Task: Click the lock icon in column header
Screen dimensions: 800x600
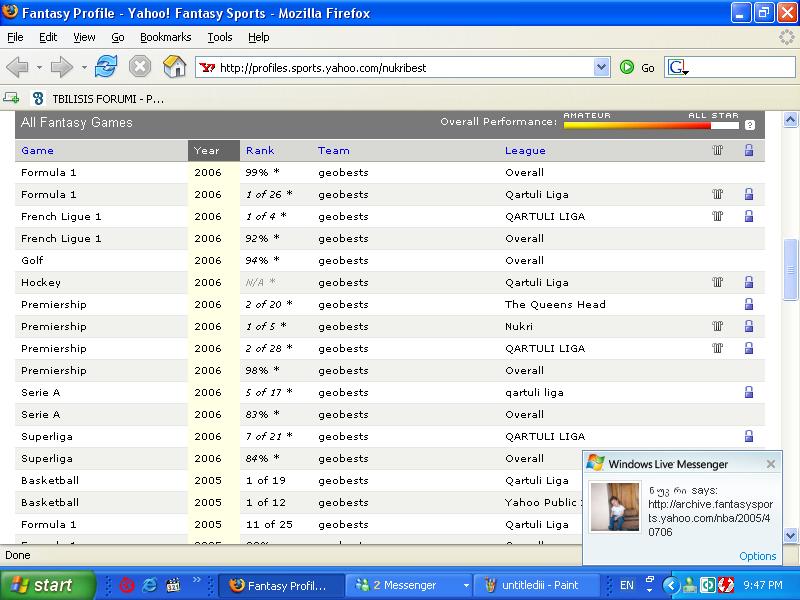Action: click(749, 150)
